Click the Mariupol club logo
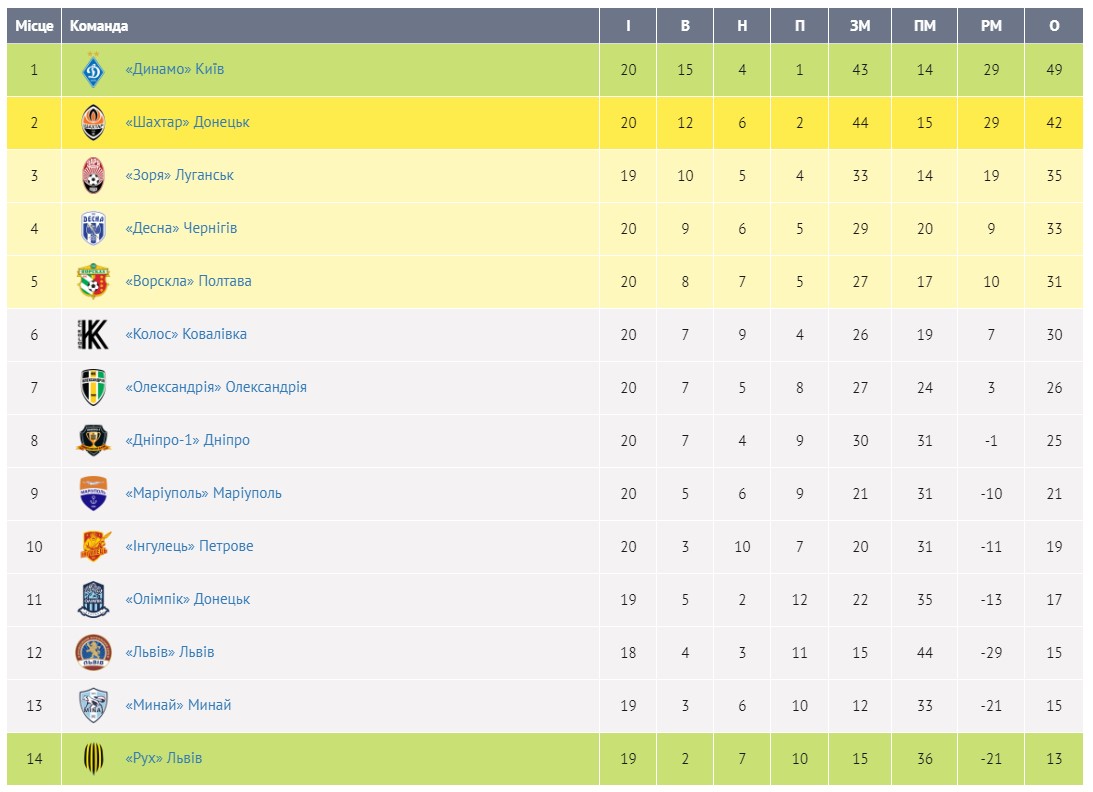Screen dimensions: 1093x792 point(93,493)
